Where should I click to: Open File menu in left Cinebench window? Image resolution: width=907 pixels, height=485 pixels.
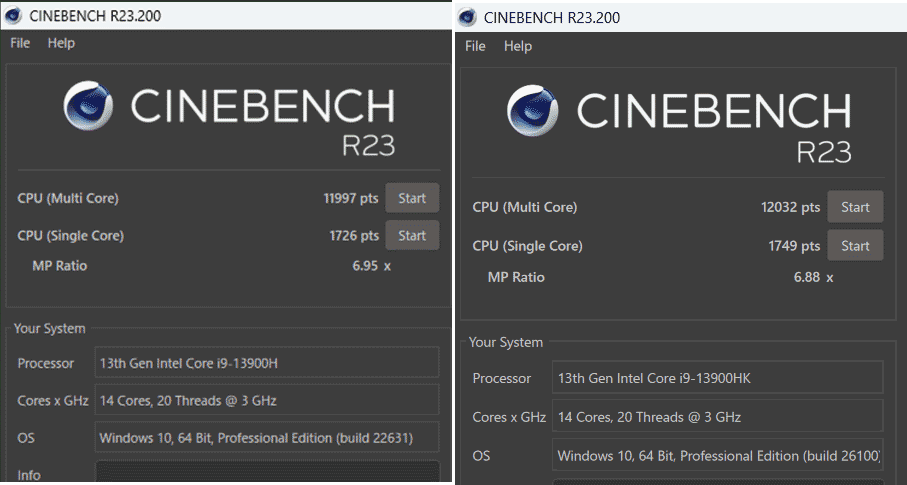click(20, 43)
